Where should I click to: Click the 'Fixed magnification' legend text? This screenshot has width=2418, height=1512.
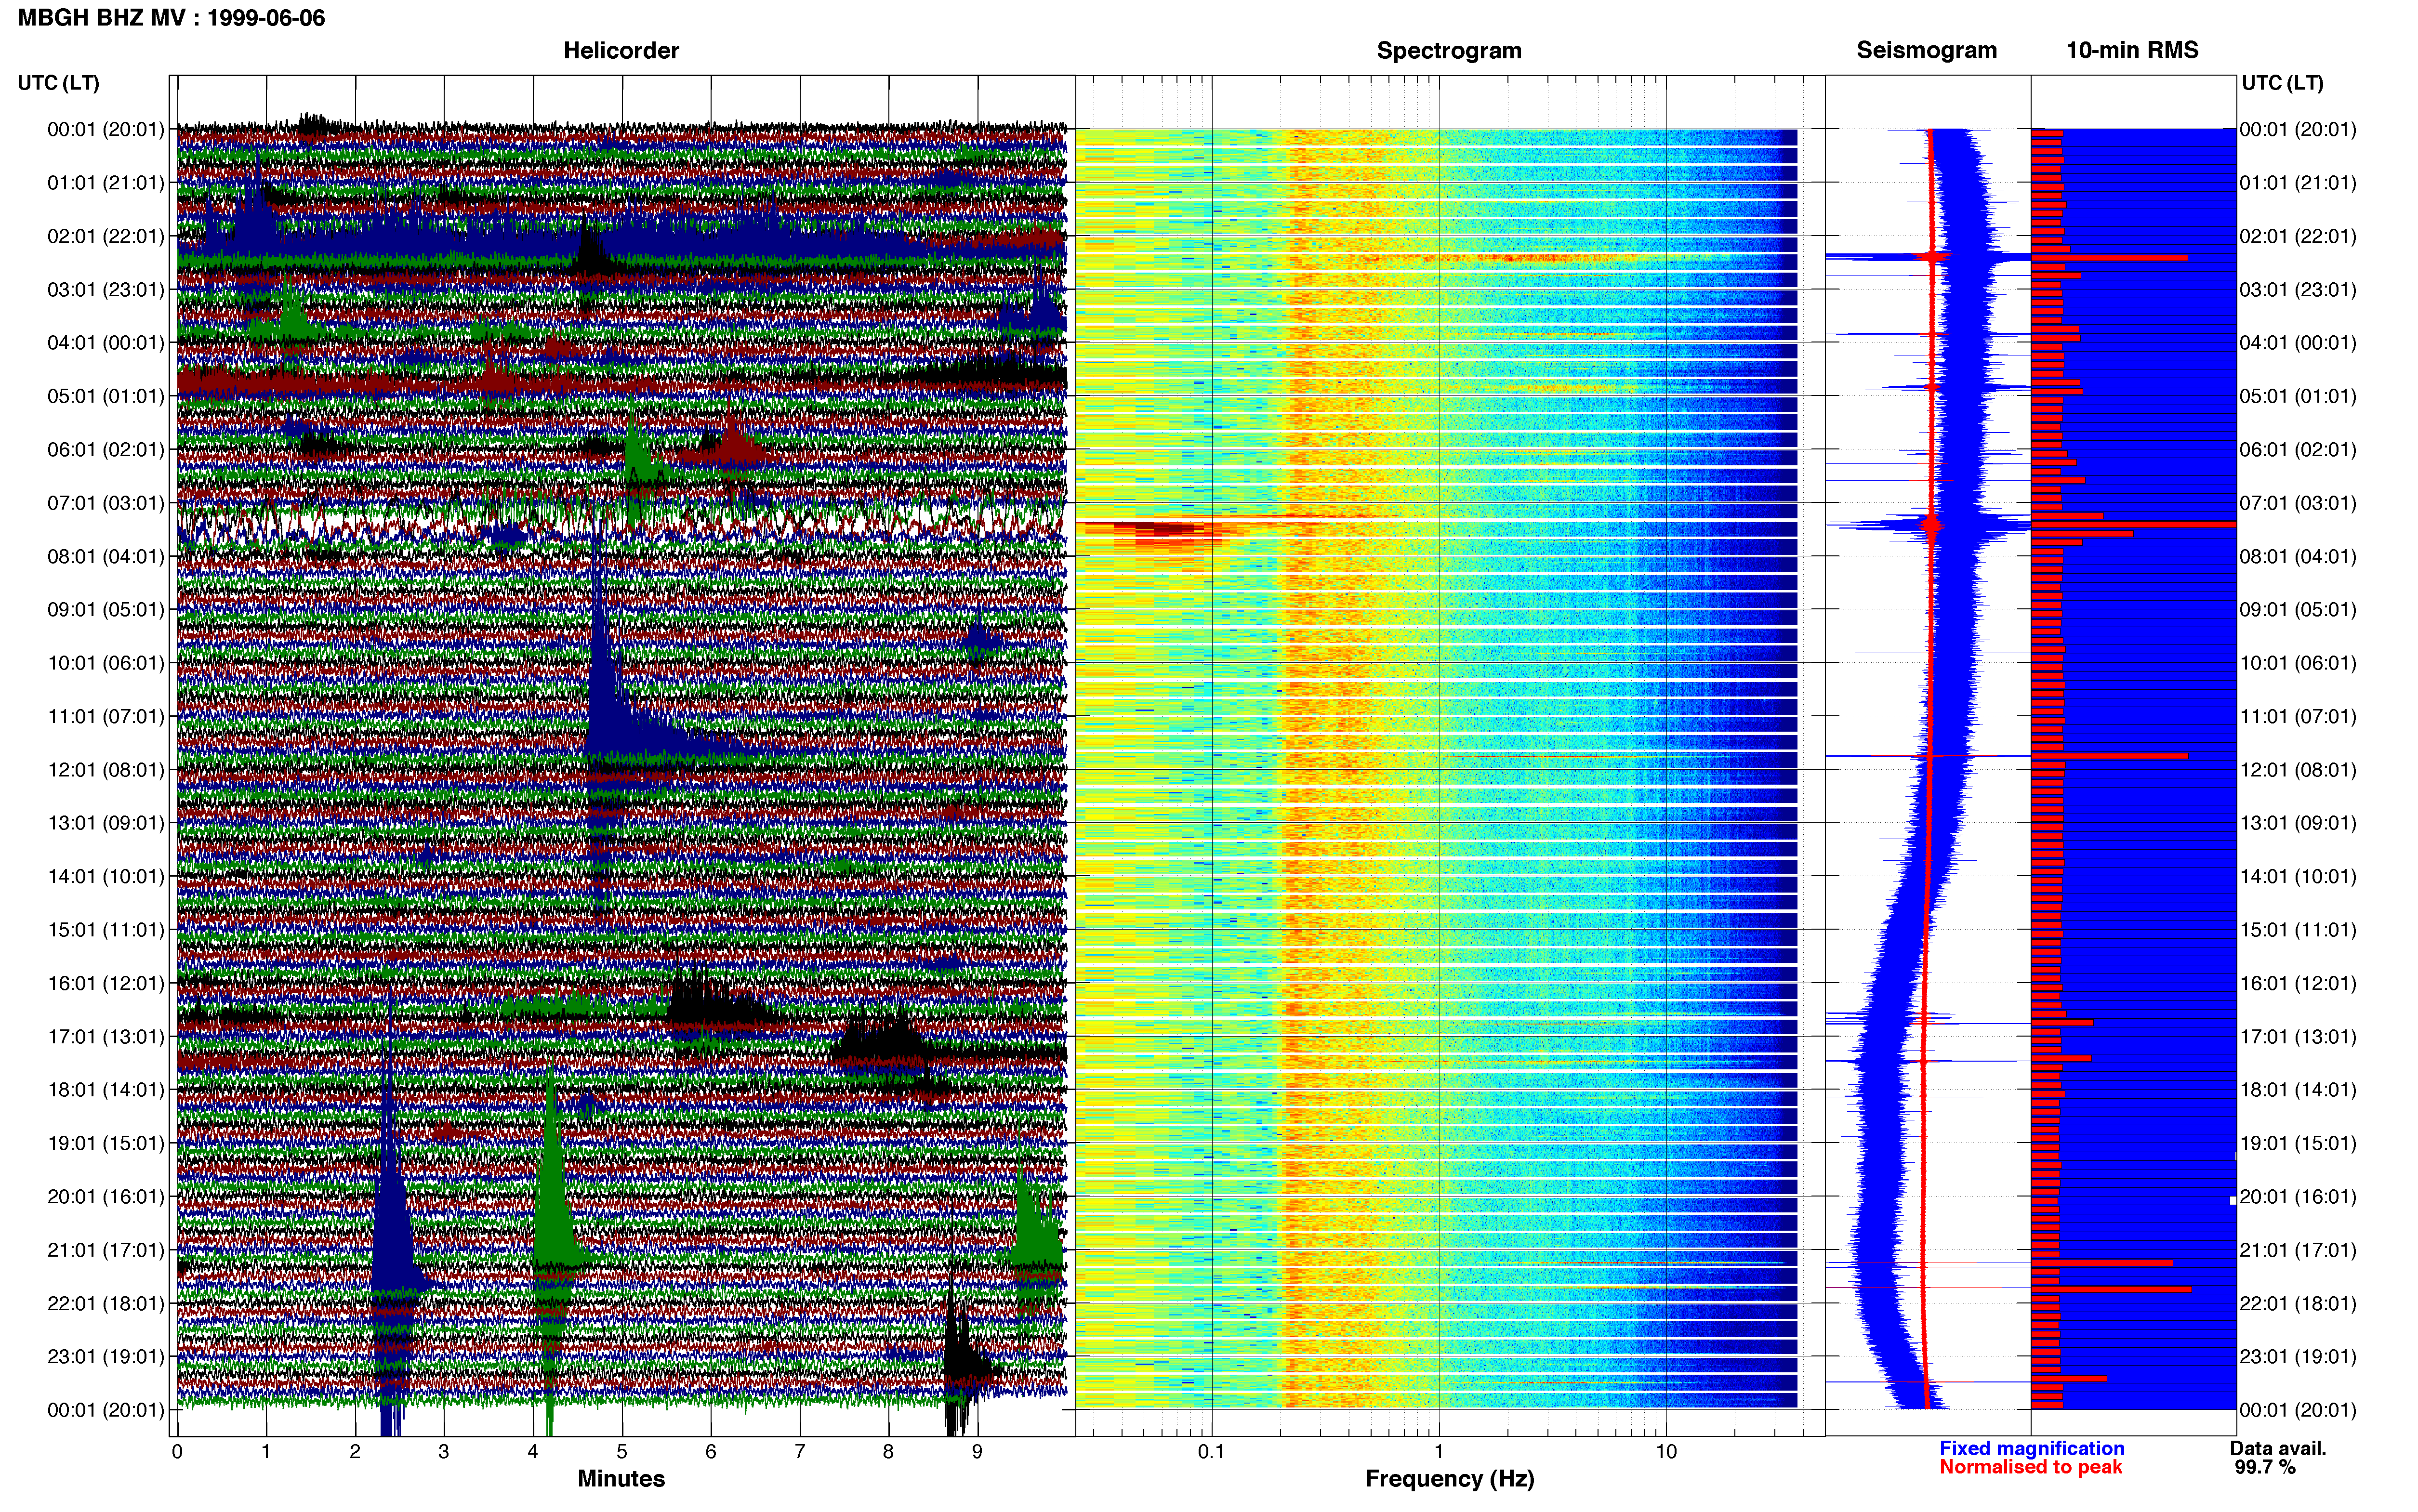point(2031,1449)
